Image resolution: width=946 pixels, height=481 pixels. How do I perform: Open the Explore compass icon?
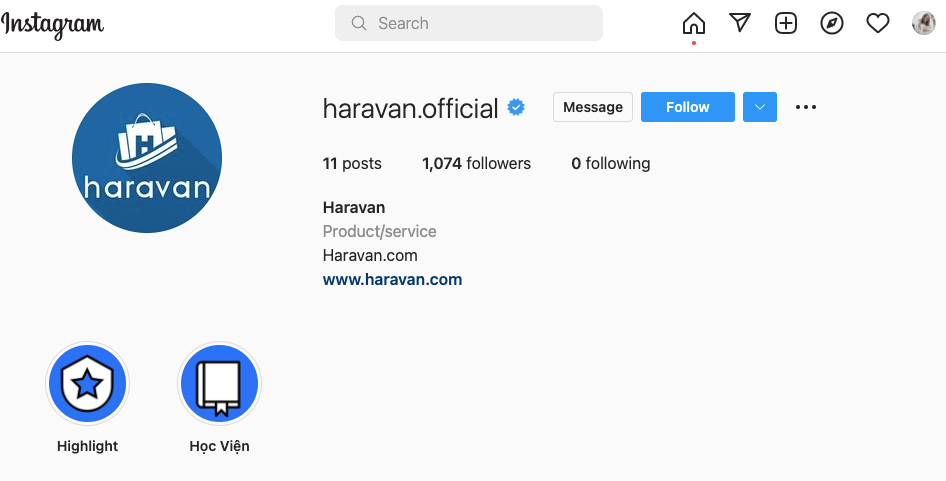click(x=832, y=23)
